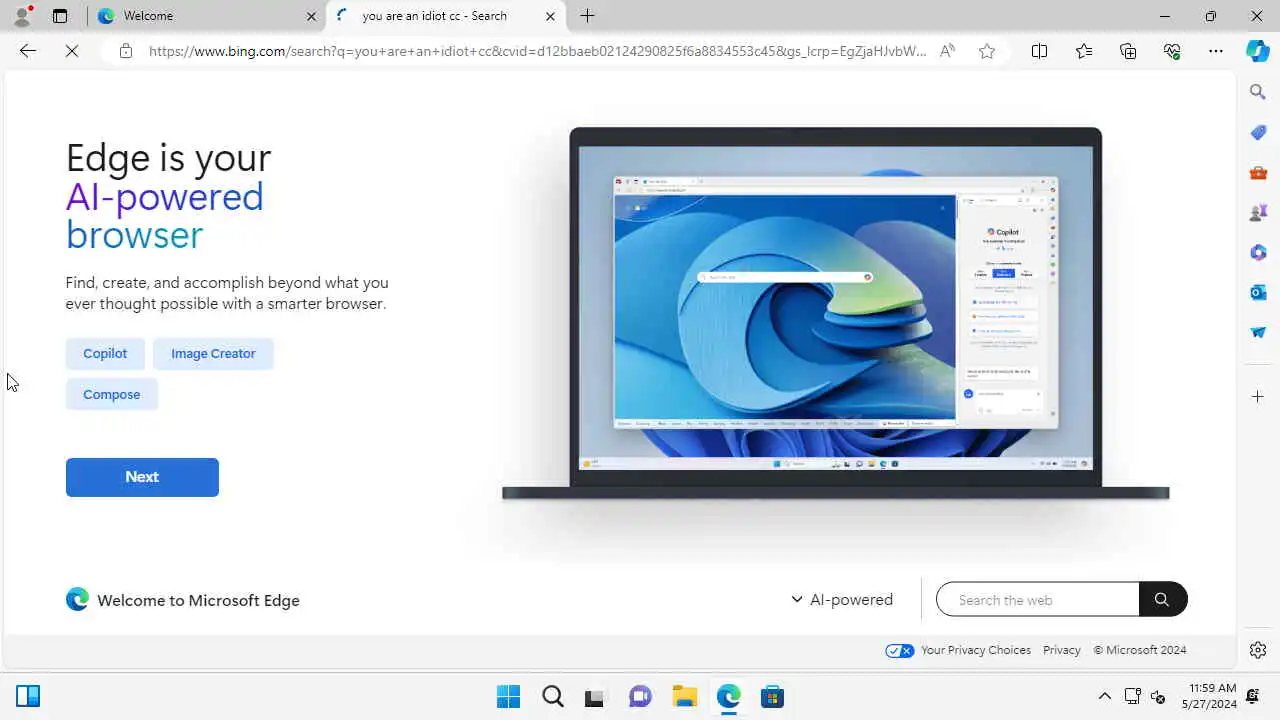Image resolution: width=1280 pixels, height=720 pixels.
Task: Add this page to favorites star
Action: [x=987, y=51]
